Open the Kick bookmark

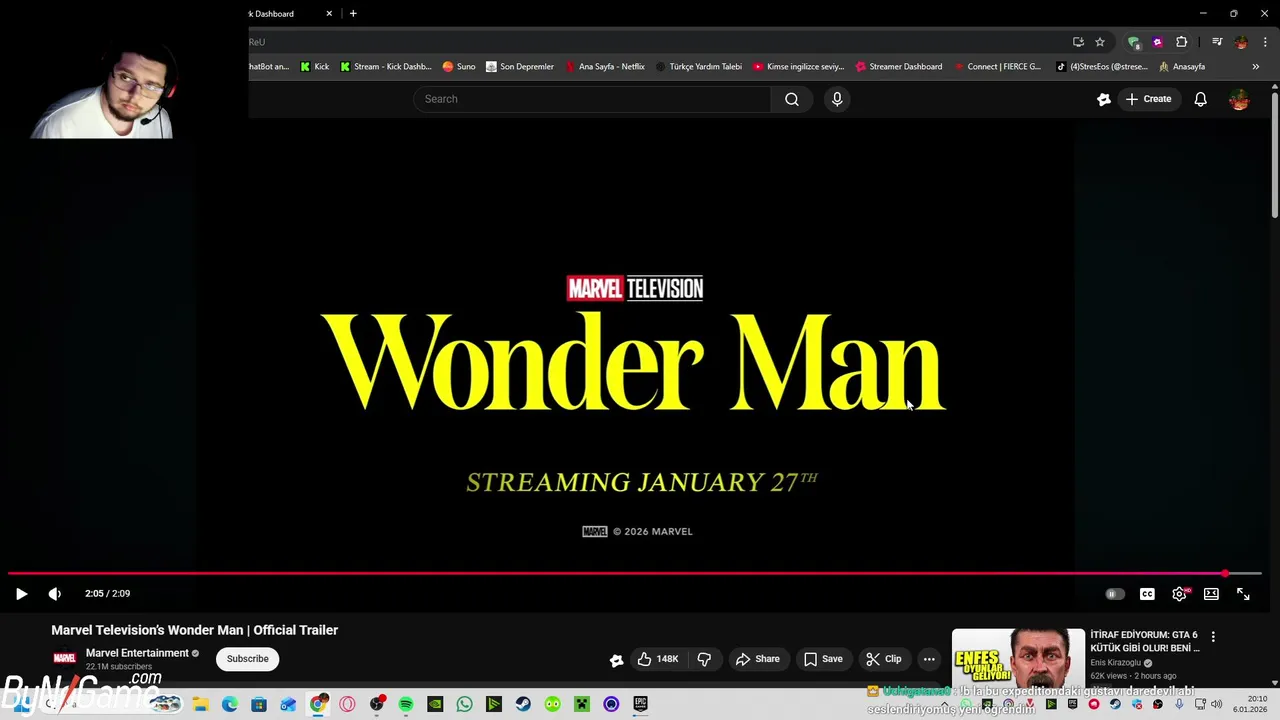[x=314, y=67]
